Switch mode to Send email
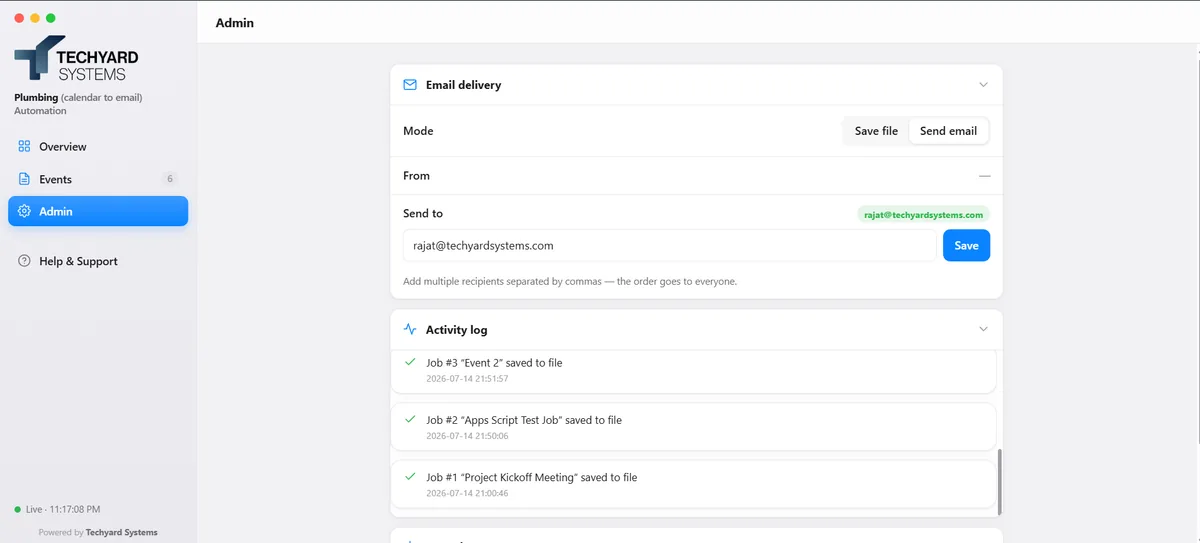The height and width of the screenshot is (543, 1200). 948,131
